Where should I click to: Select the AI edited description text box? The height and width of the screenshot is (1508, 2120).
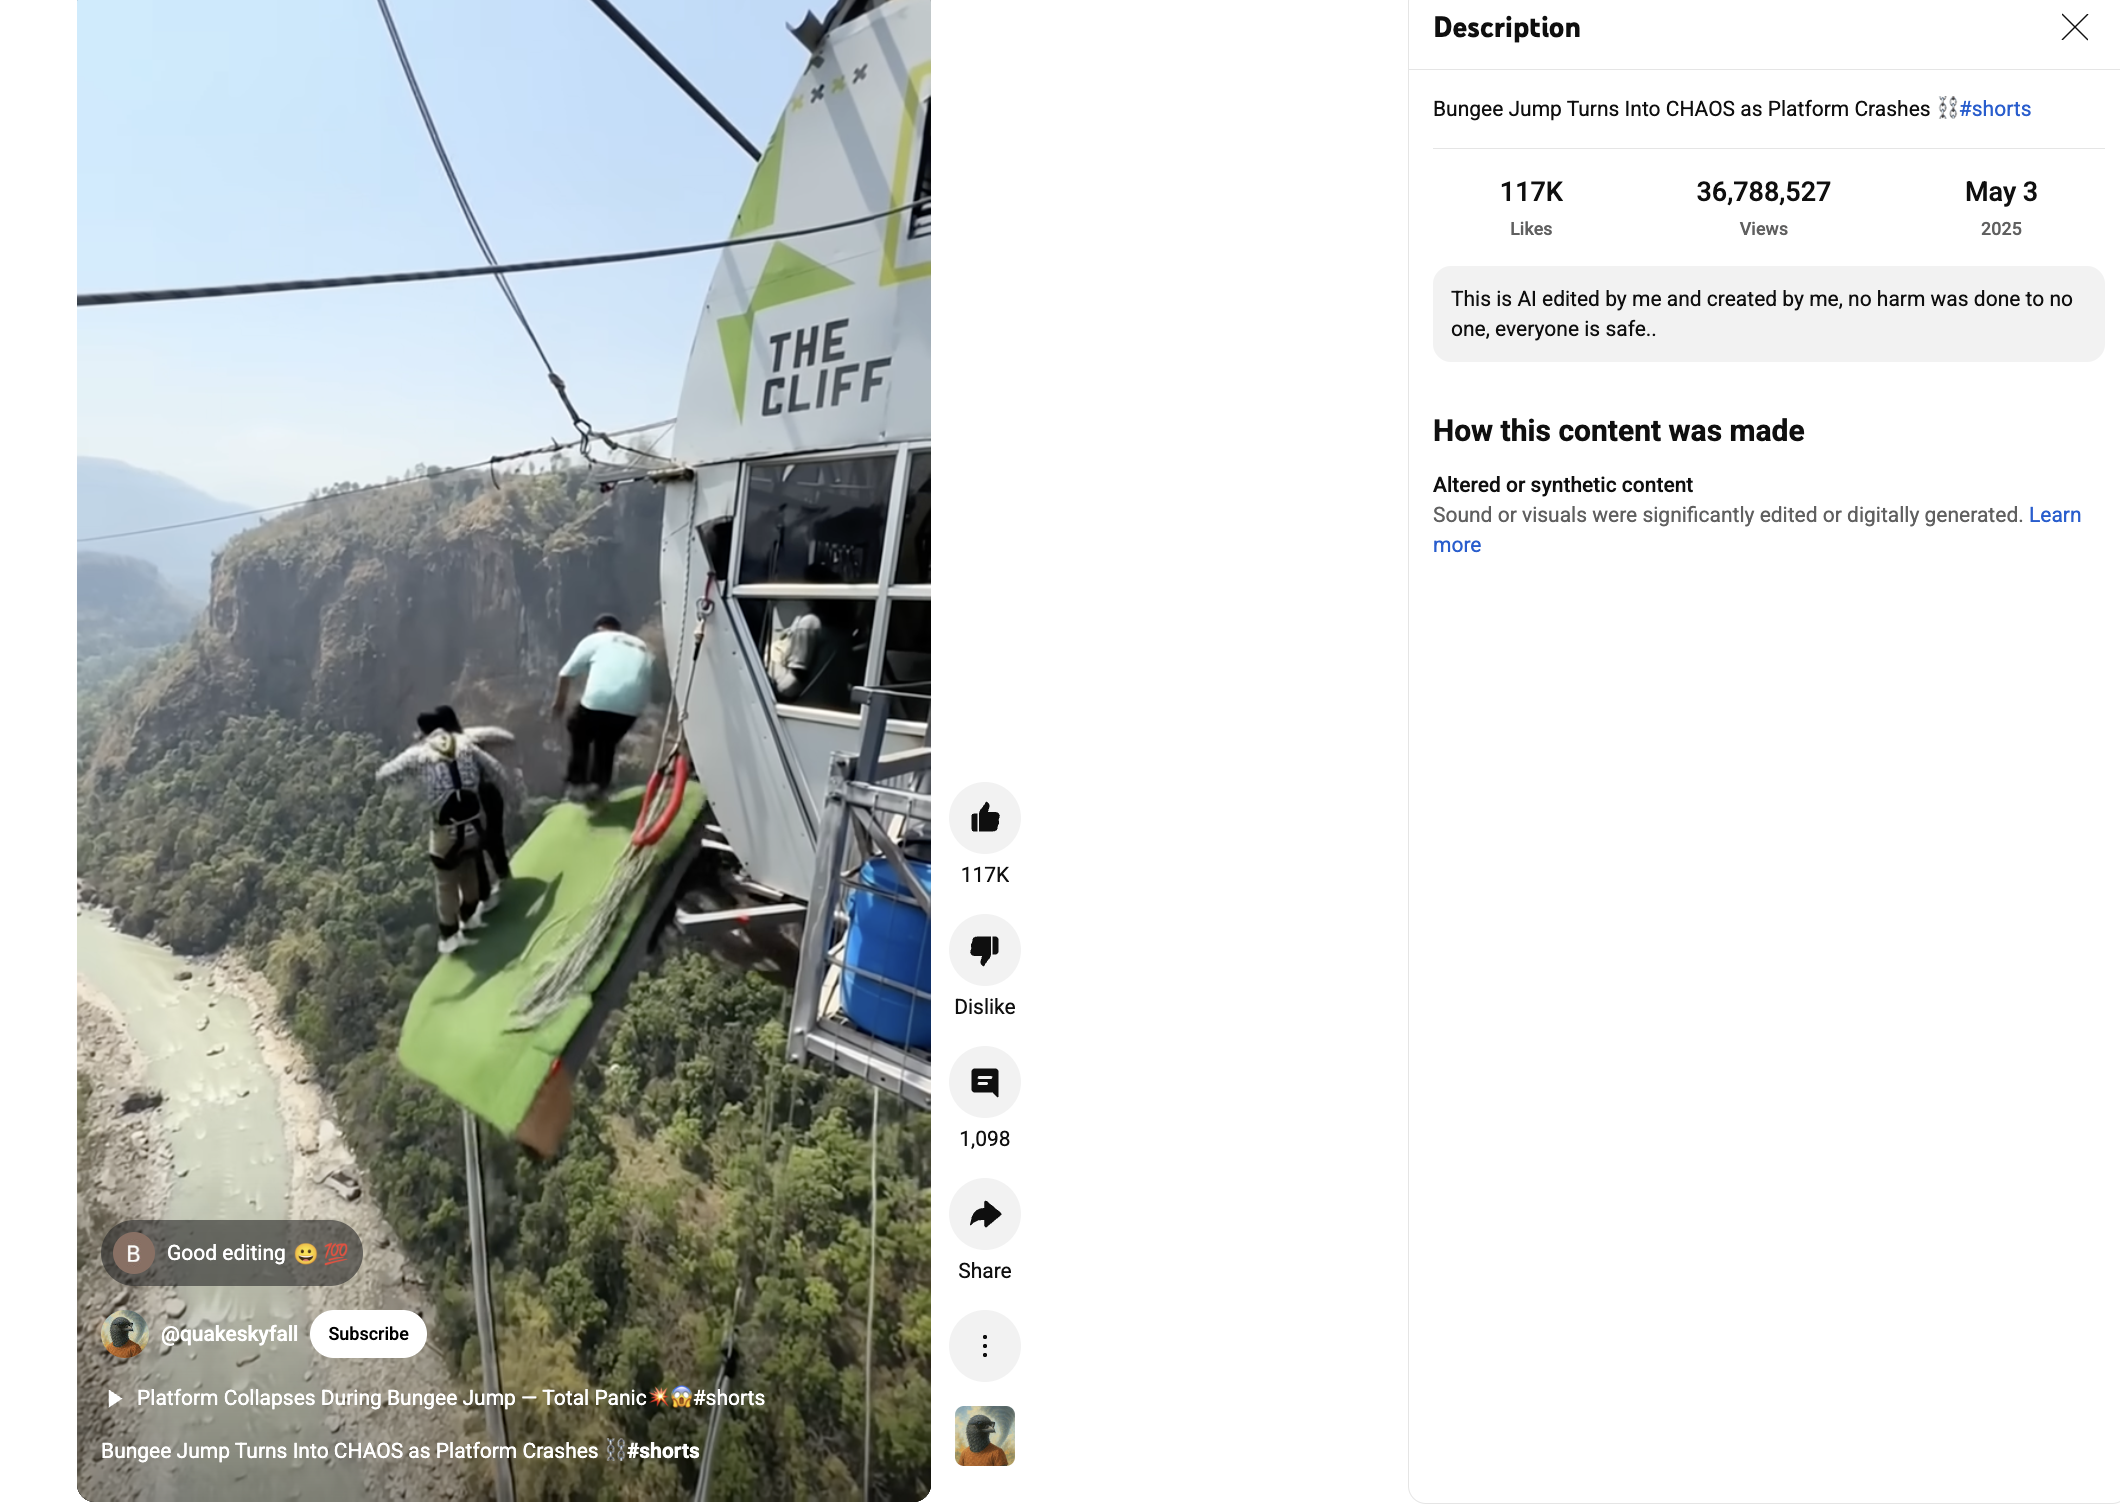click(1768, 314)
